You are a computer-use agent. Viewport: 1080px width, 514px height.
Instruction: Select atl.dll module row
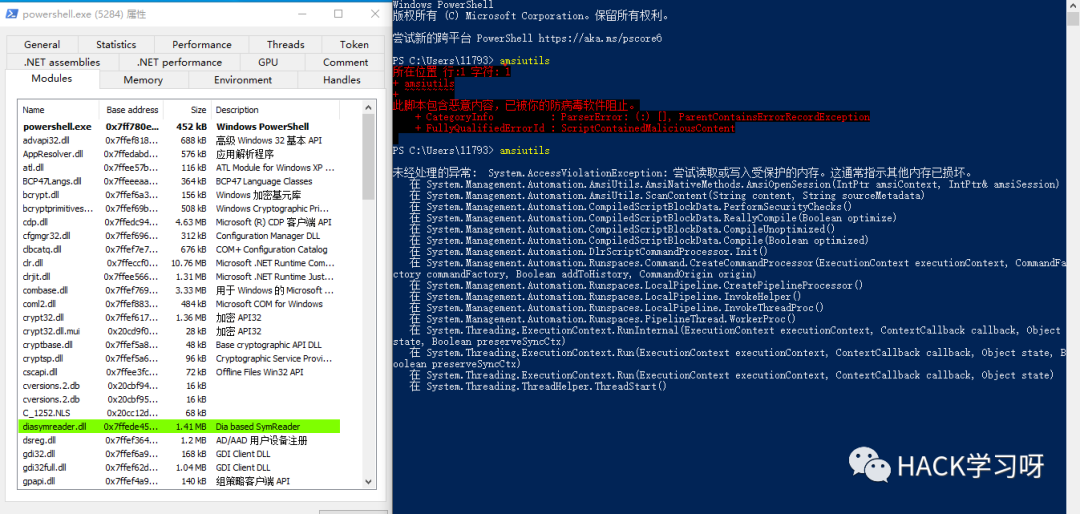pyautogui.click(x=179, y=167)
